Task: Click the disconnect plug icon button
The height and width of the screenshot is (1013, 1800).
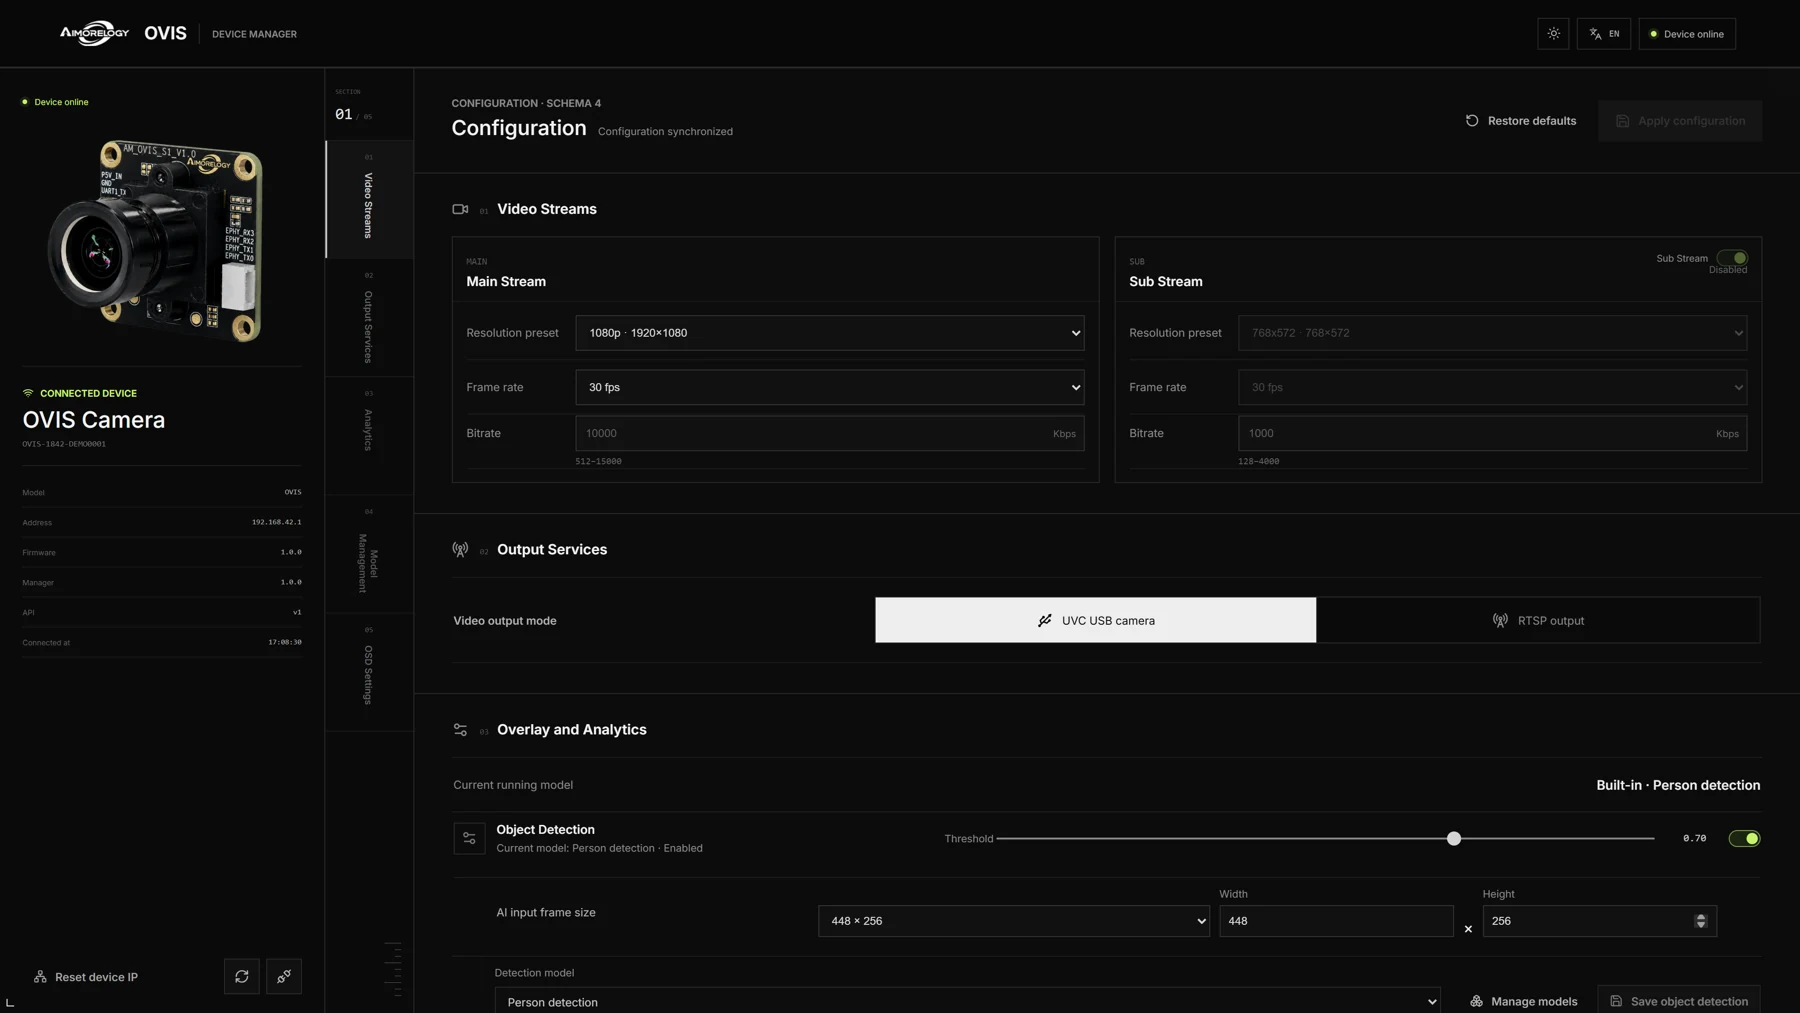Action: [284, 977]
